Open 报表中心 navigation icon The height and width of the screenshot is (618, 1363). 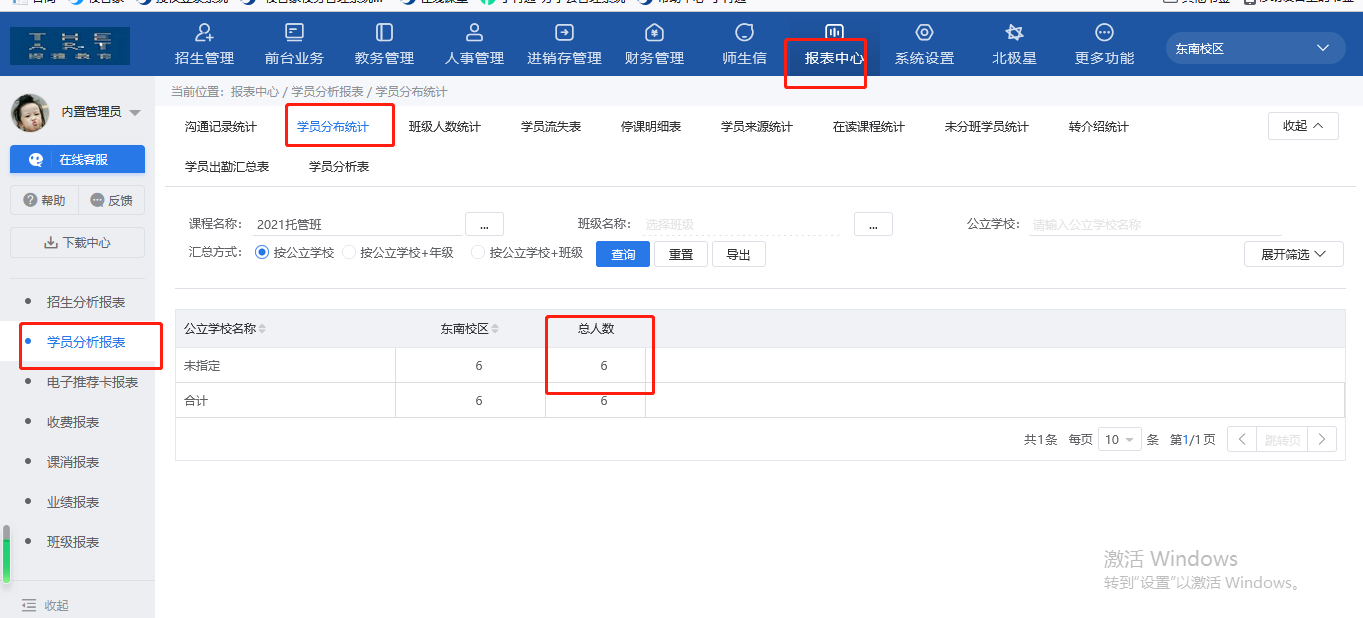click(834, 33)
